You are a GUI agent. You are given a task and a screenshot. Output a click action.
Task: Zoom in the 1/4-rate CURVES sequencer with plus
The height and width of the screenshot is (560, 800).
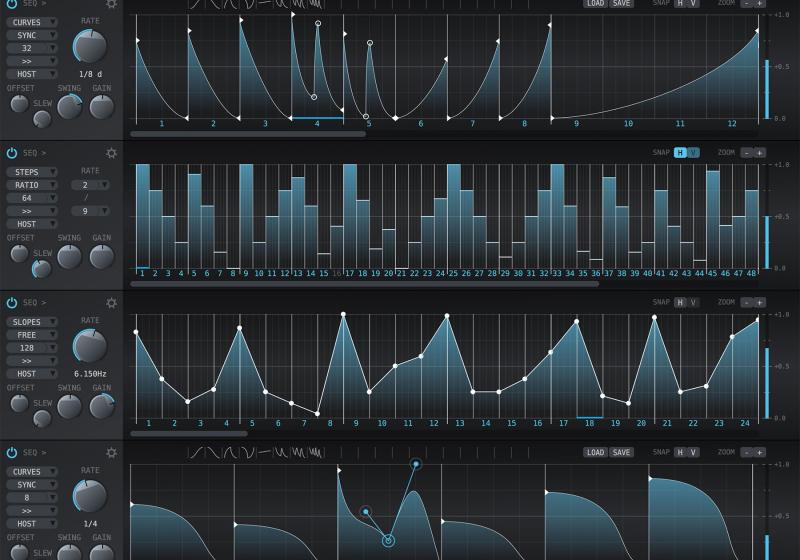coord(760,452)
